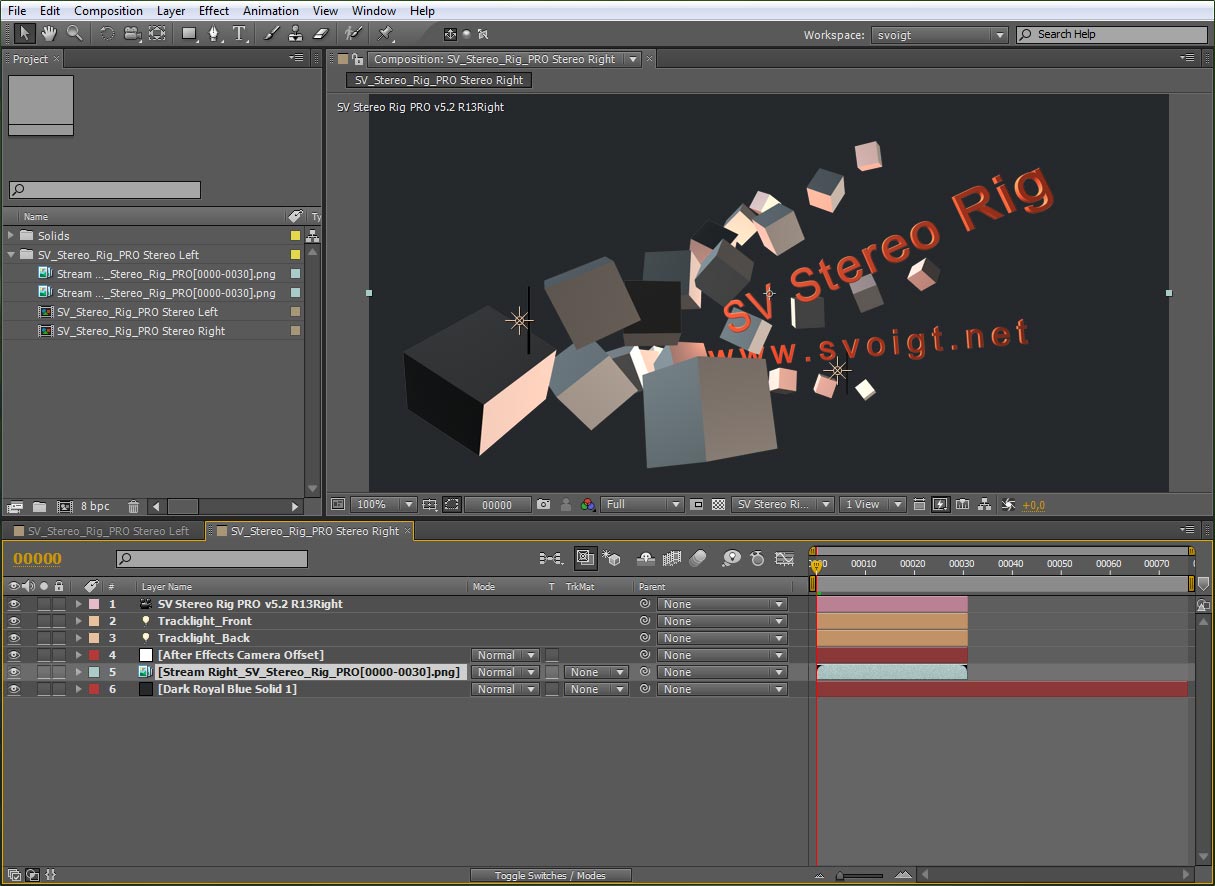Select the Pen tool

click(x=214, y=33)
